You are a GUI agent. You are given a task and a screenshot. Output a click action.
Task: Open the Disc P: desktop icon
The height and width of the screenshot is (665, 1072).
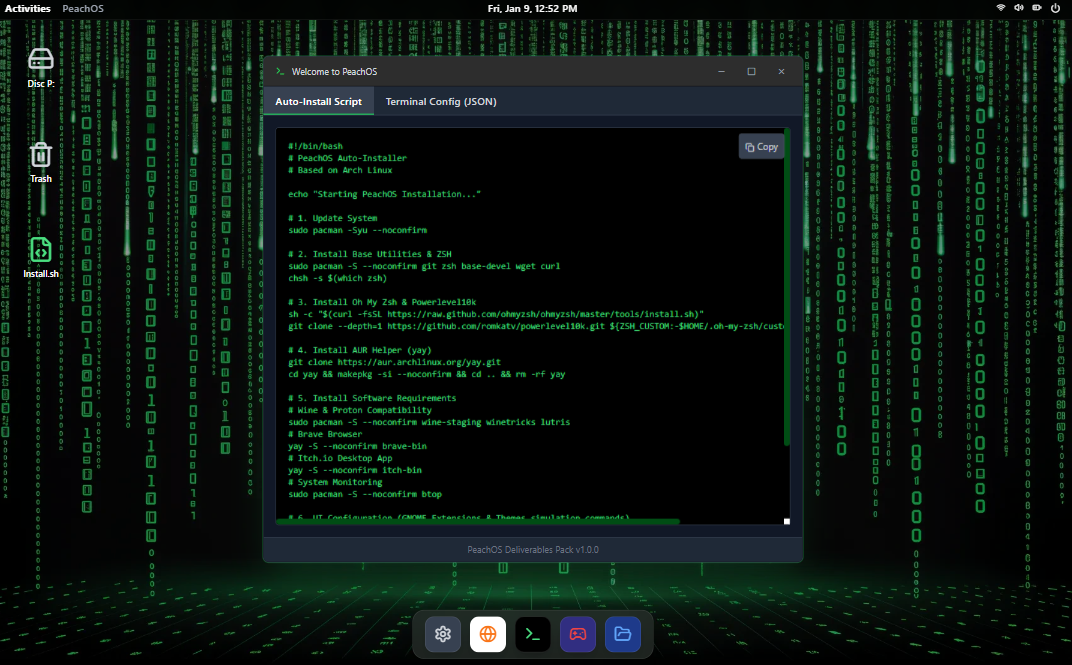pos(40,66)
